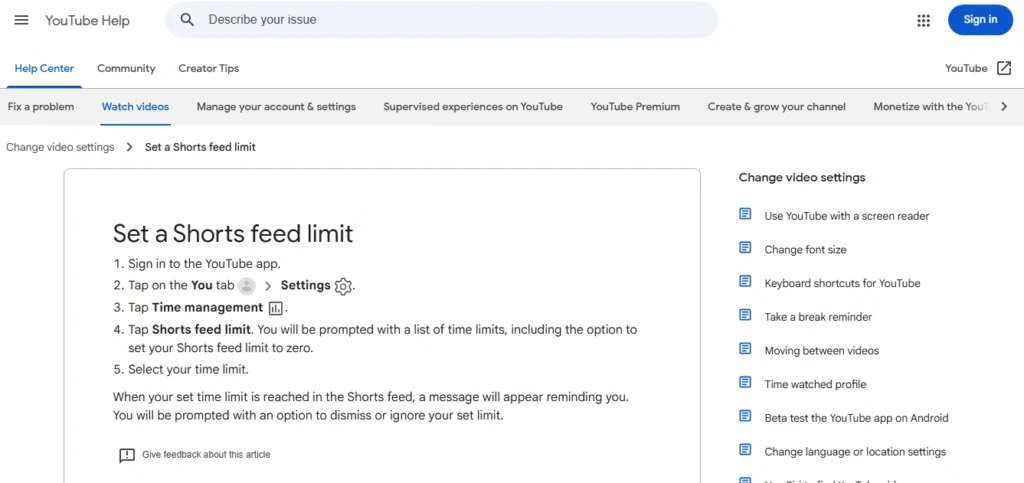Open the Change font size article
The height and width of the screenshot is (483, 1024).
[805, 249]
